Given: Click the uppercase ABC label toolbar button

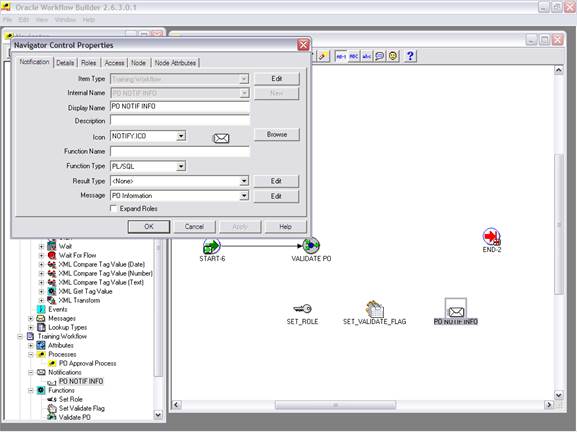Looking at the screenshot, I should pos(354,56).
